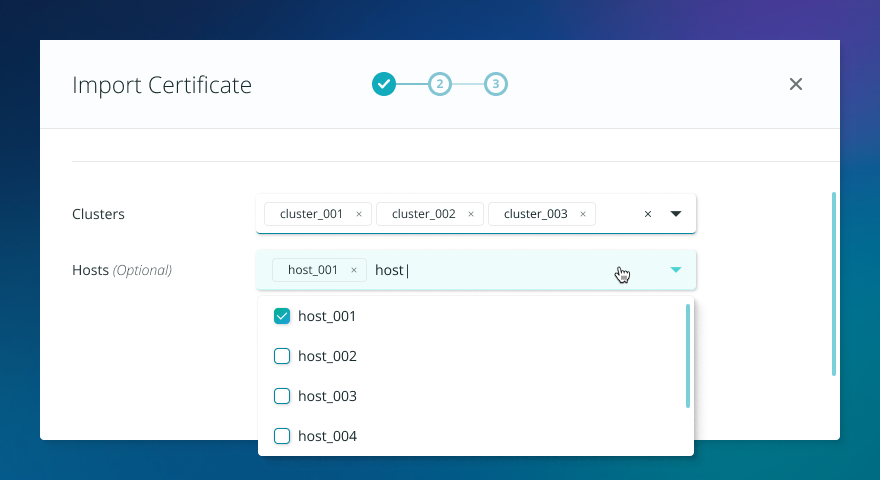Collapse the Hosts dropdown arrow
The image size is (880, 480).
pyautogui.click(x=676, y=270)
